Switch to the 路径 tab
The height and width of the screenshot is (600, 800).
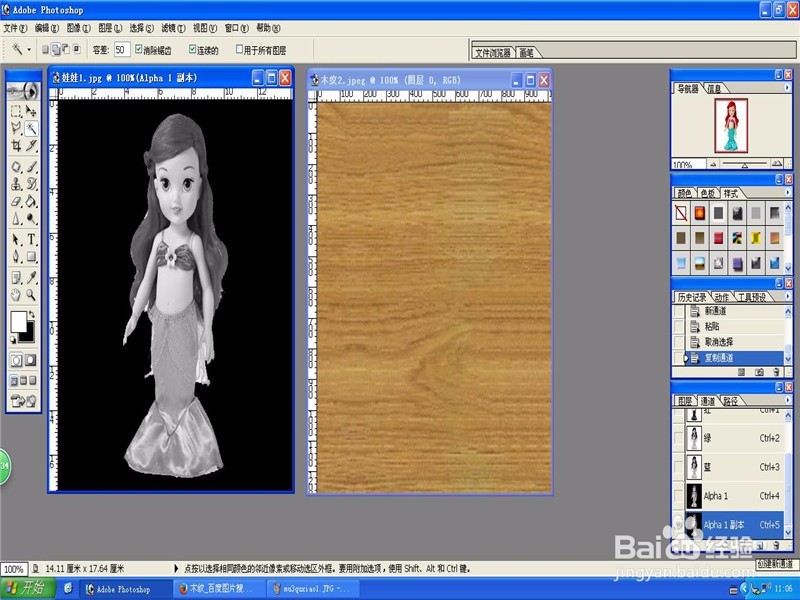click(731, 401)
